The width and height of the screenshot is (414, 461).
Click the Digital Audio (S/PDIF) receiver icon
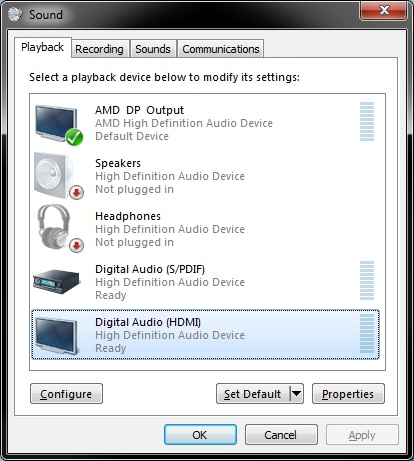click(x=57, y=282)
